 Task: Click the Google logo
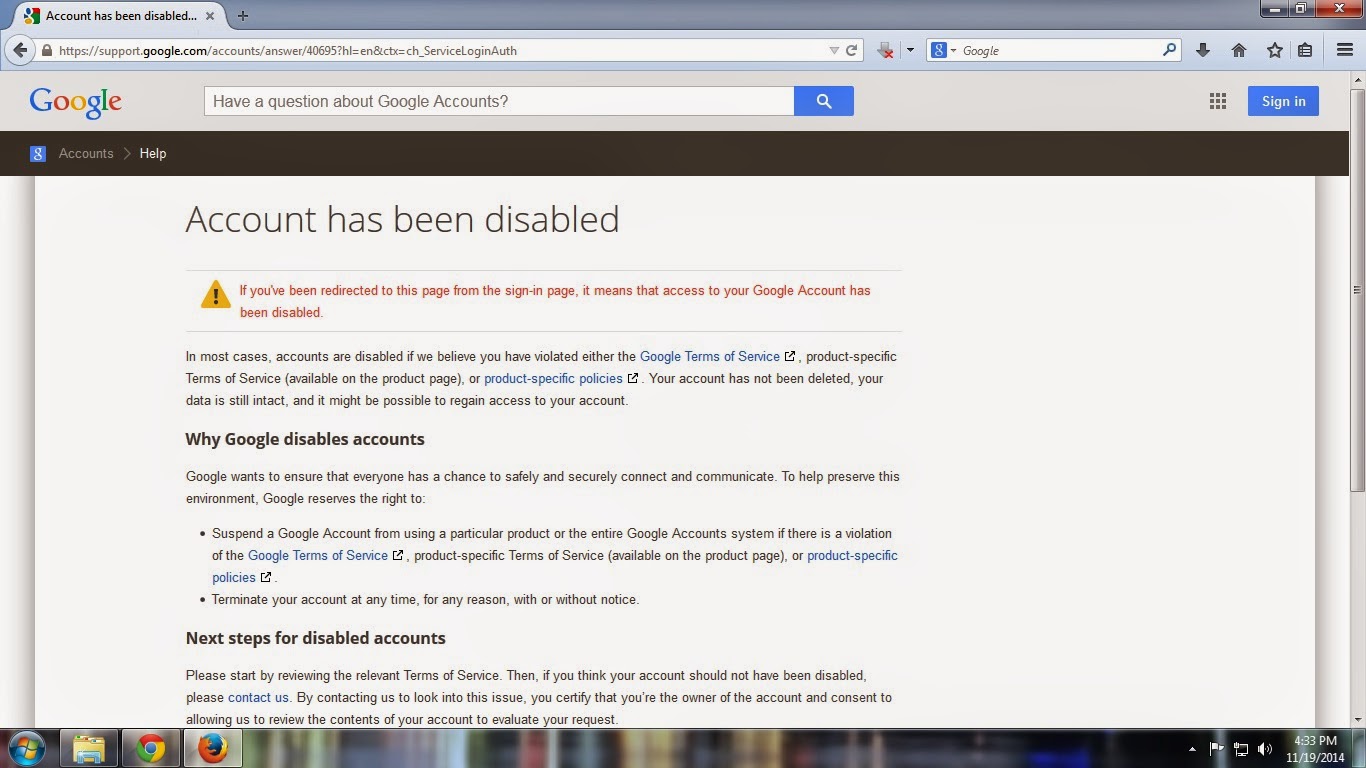pyautogui.click(x=75, y=103)
